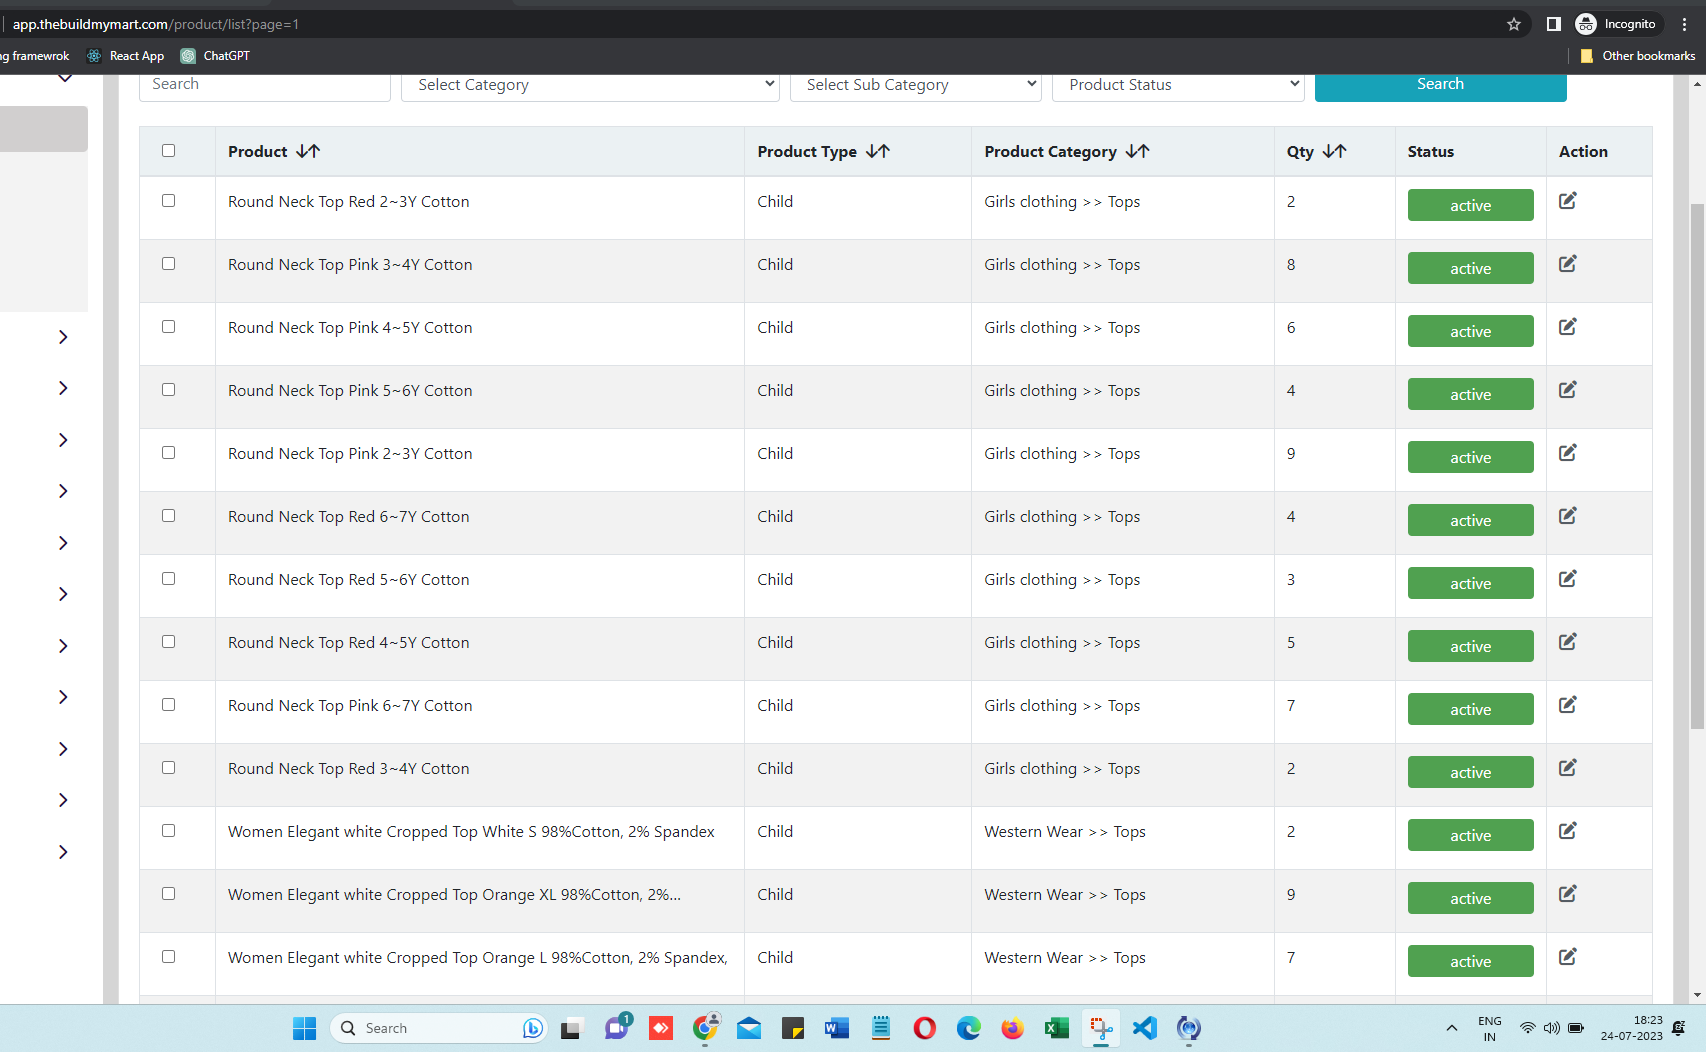
Task: Open Excel from taskbar
Action: click(x=1057, y=1028)
